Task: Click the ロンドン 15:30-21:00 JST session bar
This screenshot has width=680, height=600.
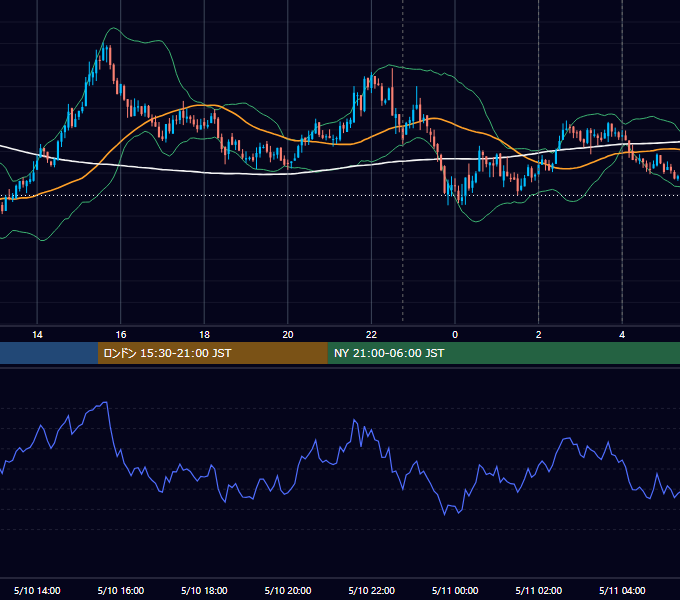Action: [x=212, y=353]
